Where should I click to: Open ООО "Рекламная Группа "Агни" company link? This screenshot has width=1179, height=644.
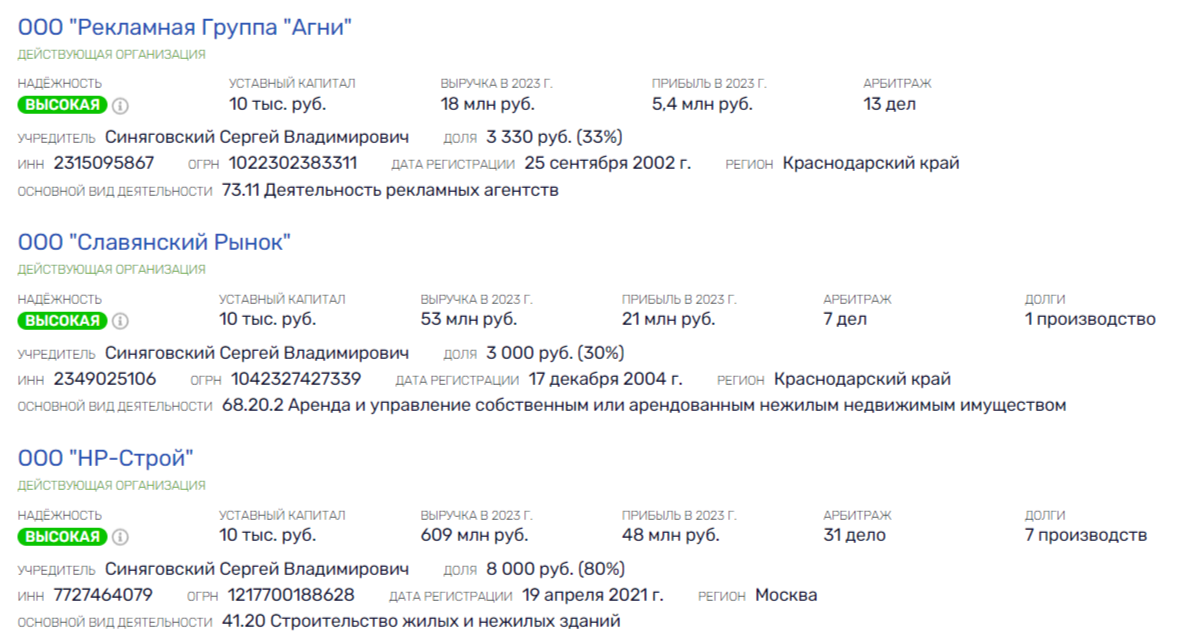coord(184,28)
